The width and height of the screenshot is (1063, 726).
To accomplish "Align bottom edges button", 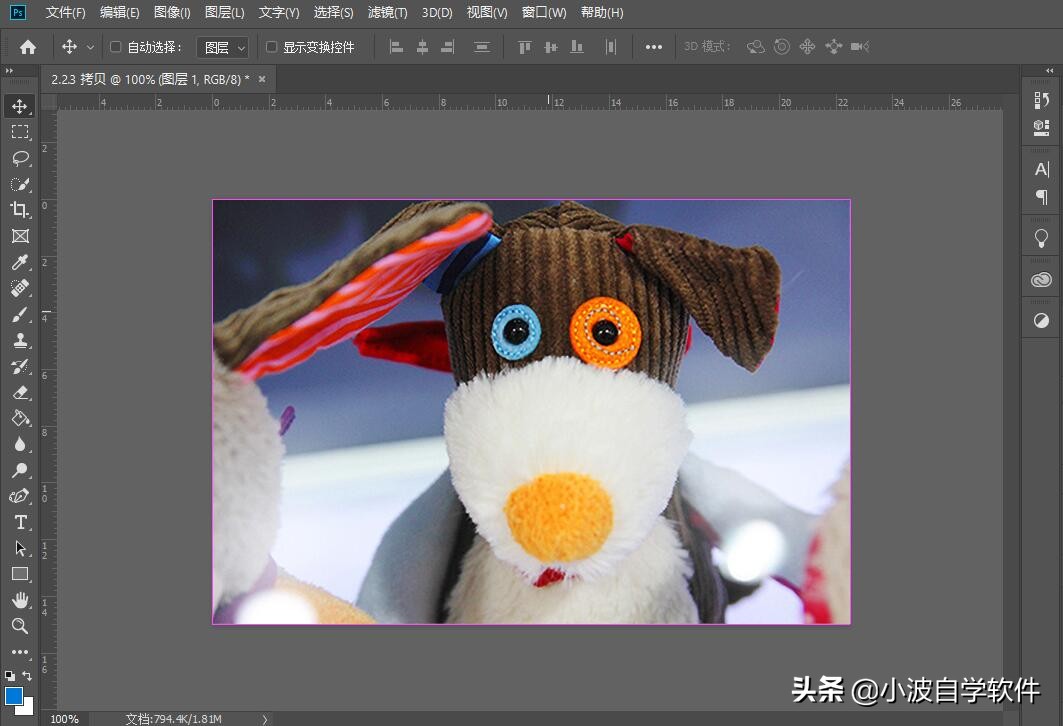I will (577, 47).
